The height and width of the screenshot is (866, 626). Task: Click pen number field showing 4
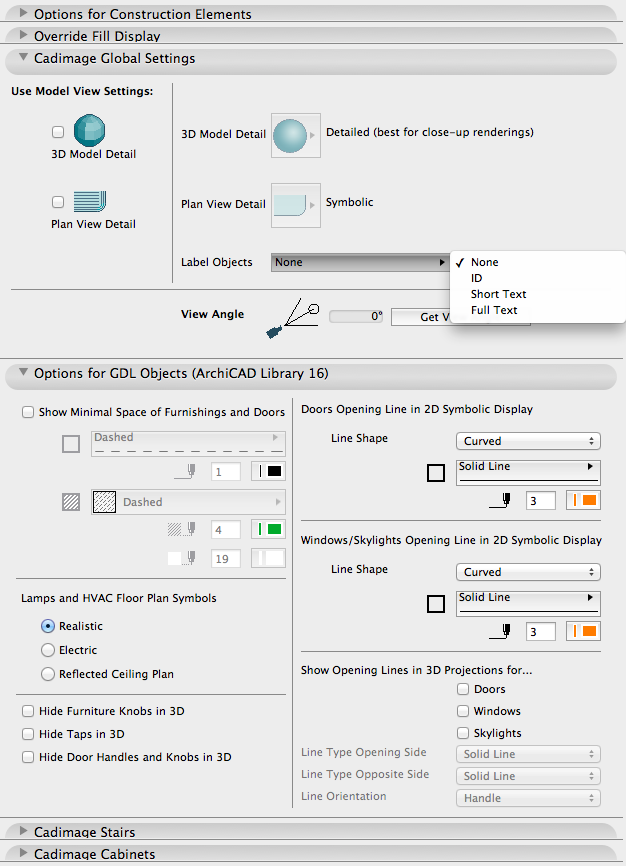(x=226, y=530)
